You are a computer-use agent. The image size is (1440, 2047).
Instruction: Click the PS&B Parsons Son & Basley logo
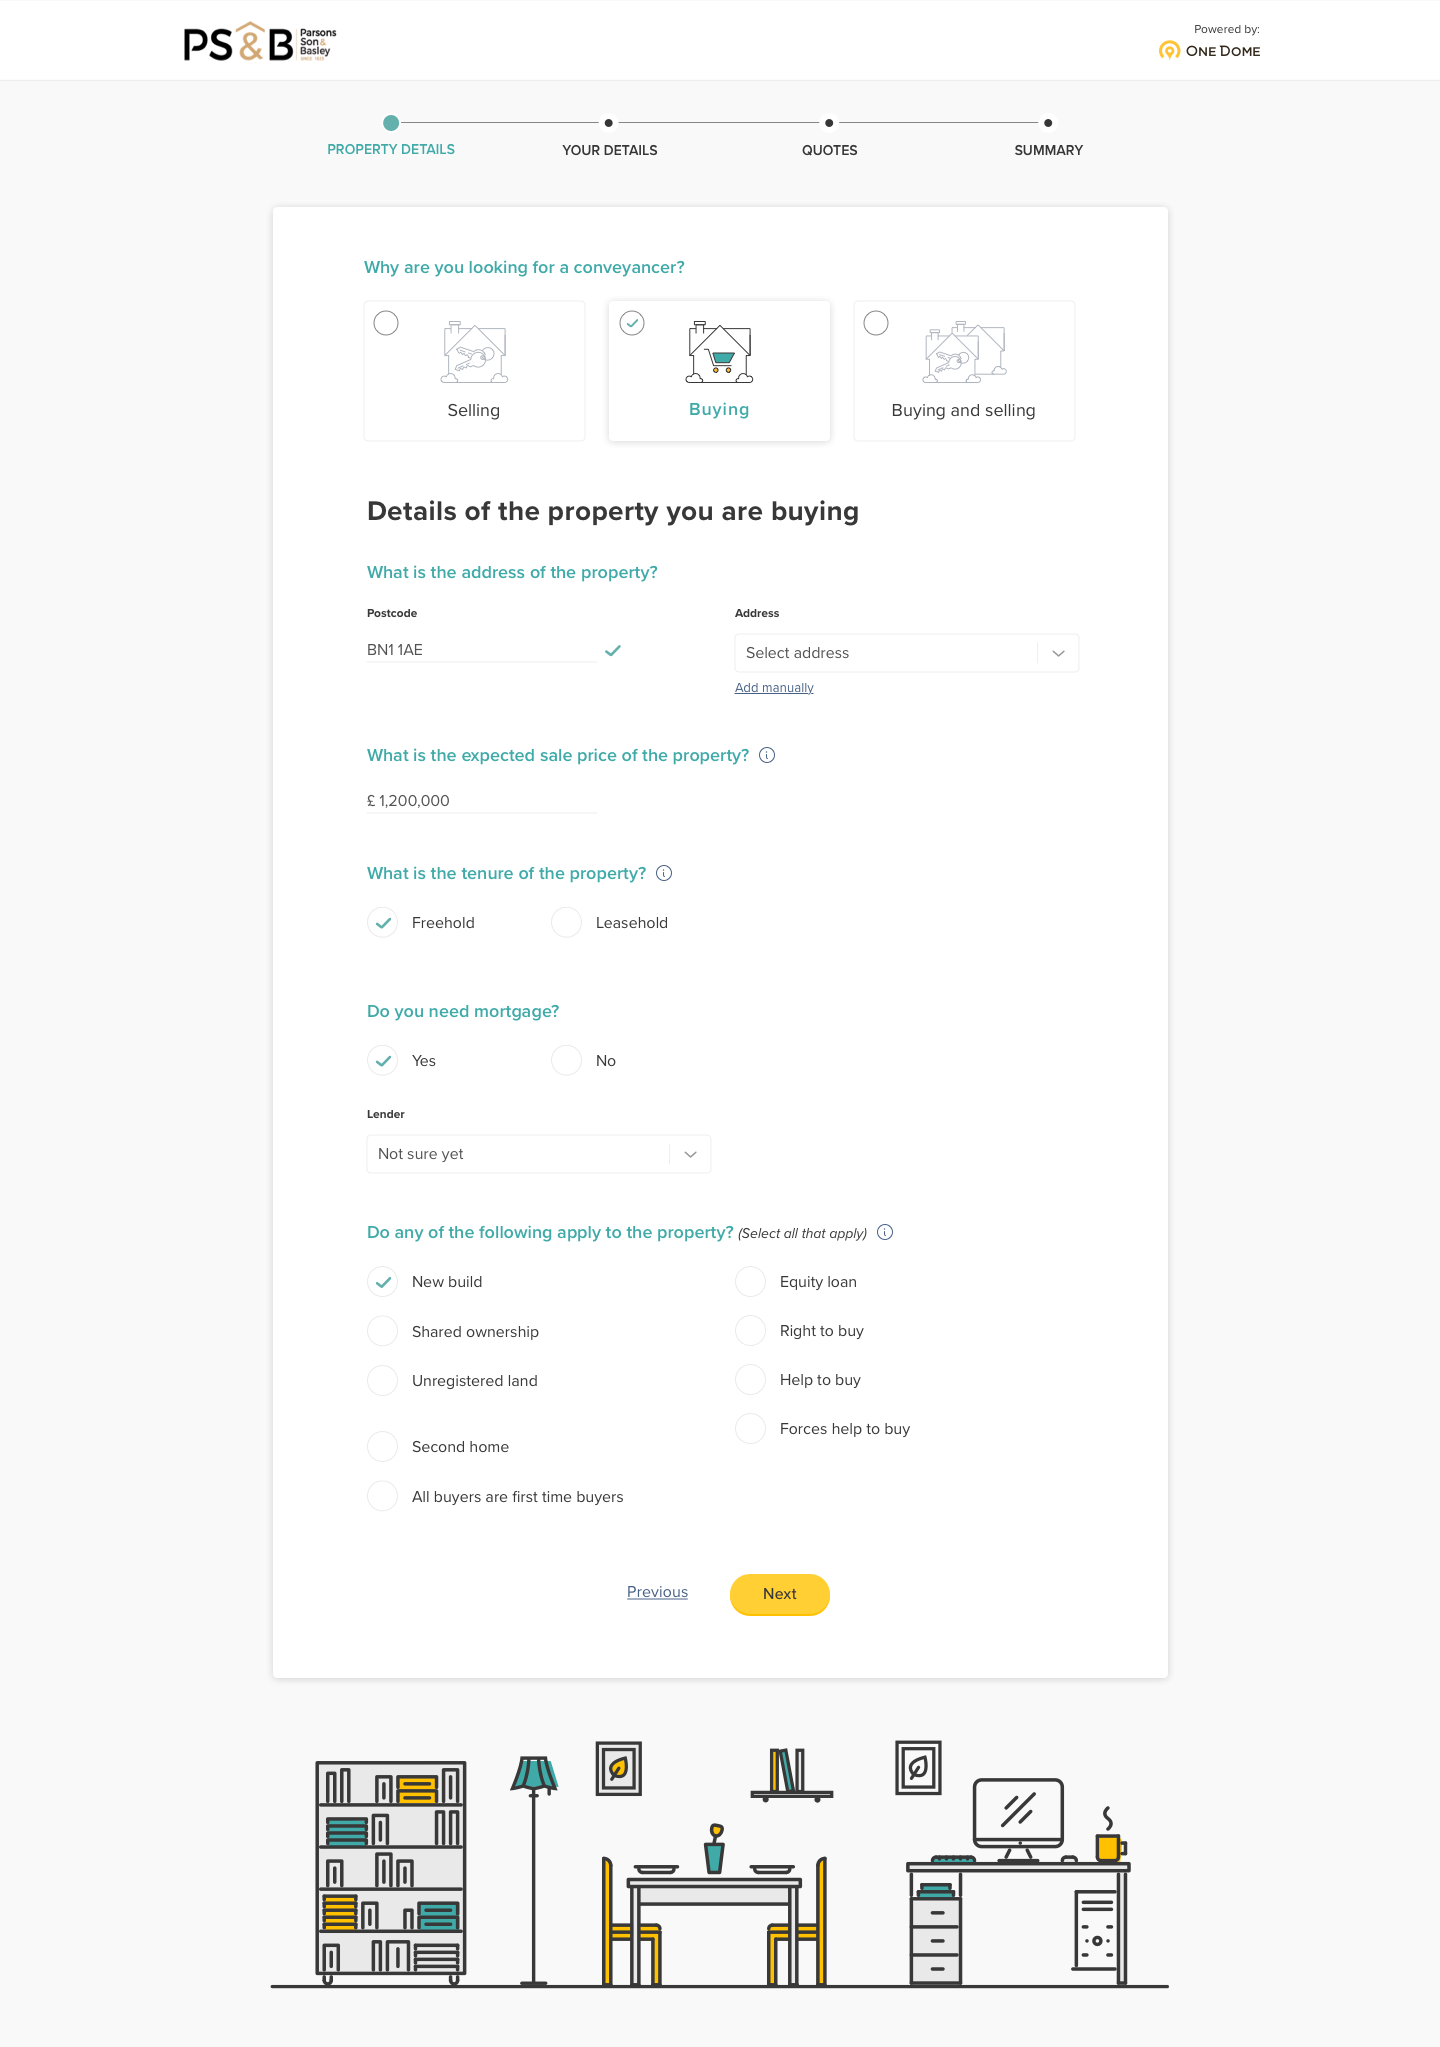click(x=260, y=43)
